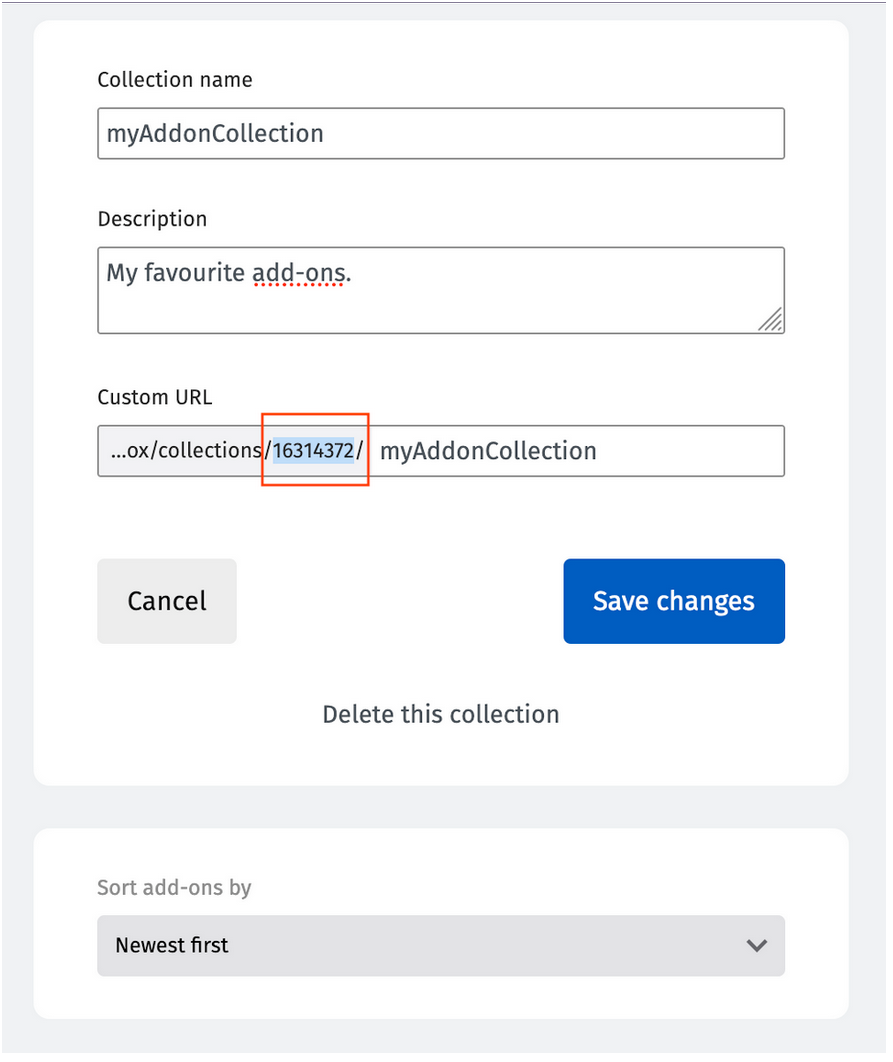Select the highlighted 16314372 ID in Custom URL
893x1062 pixels.
[312, 451]
